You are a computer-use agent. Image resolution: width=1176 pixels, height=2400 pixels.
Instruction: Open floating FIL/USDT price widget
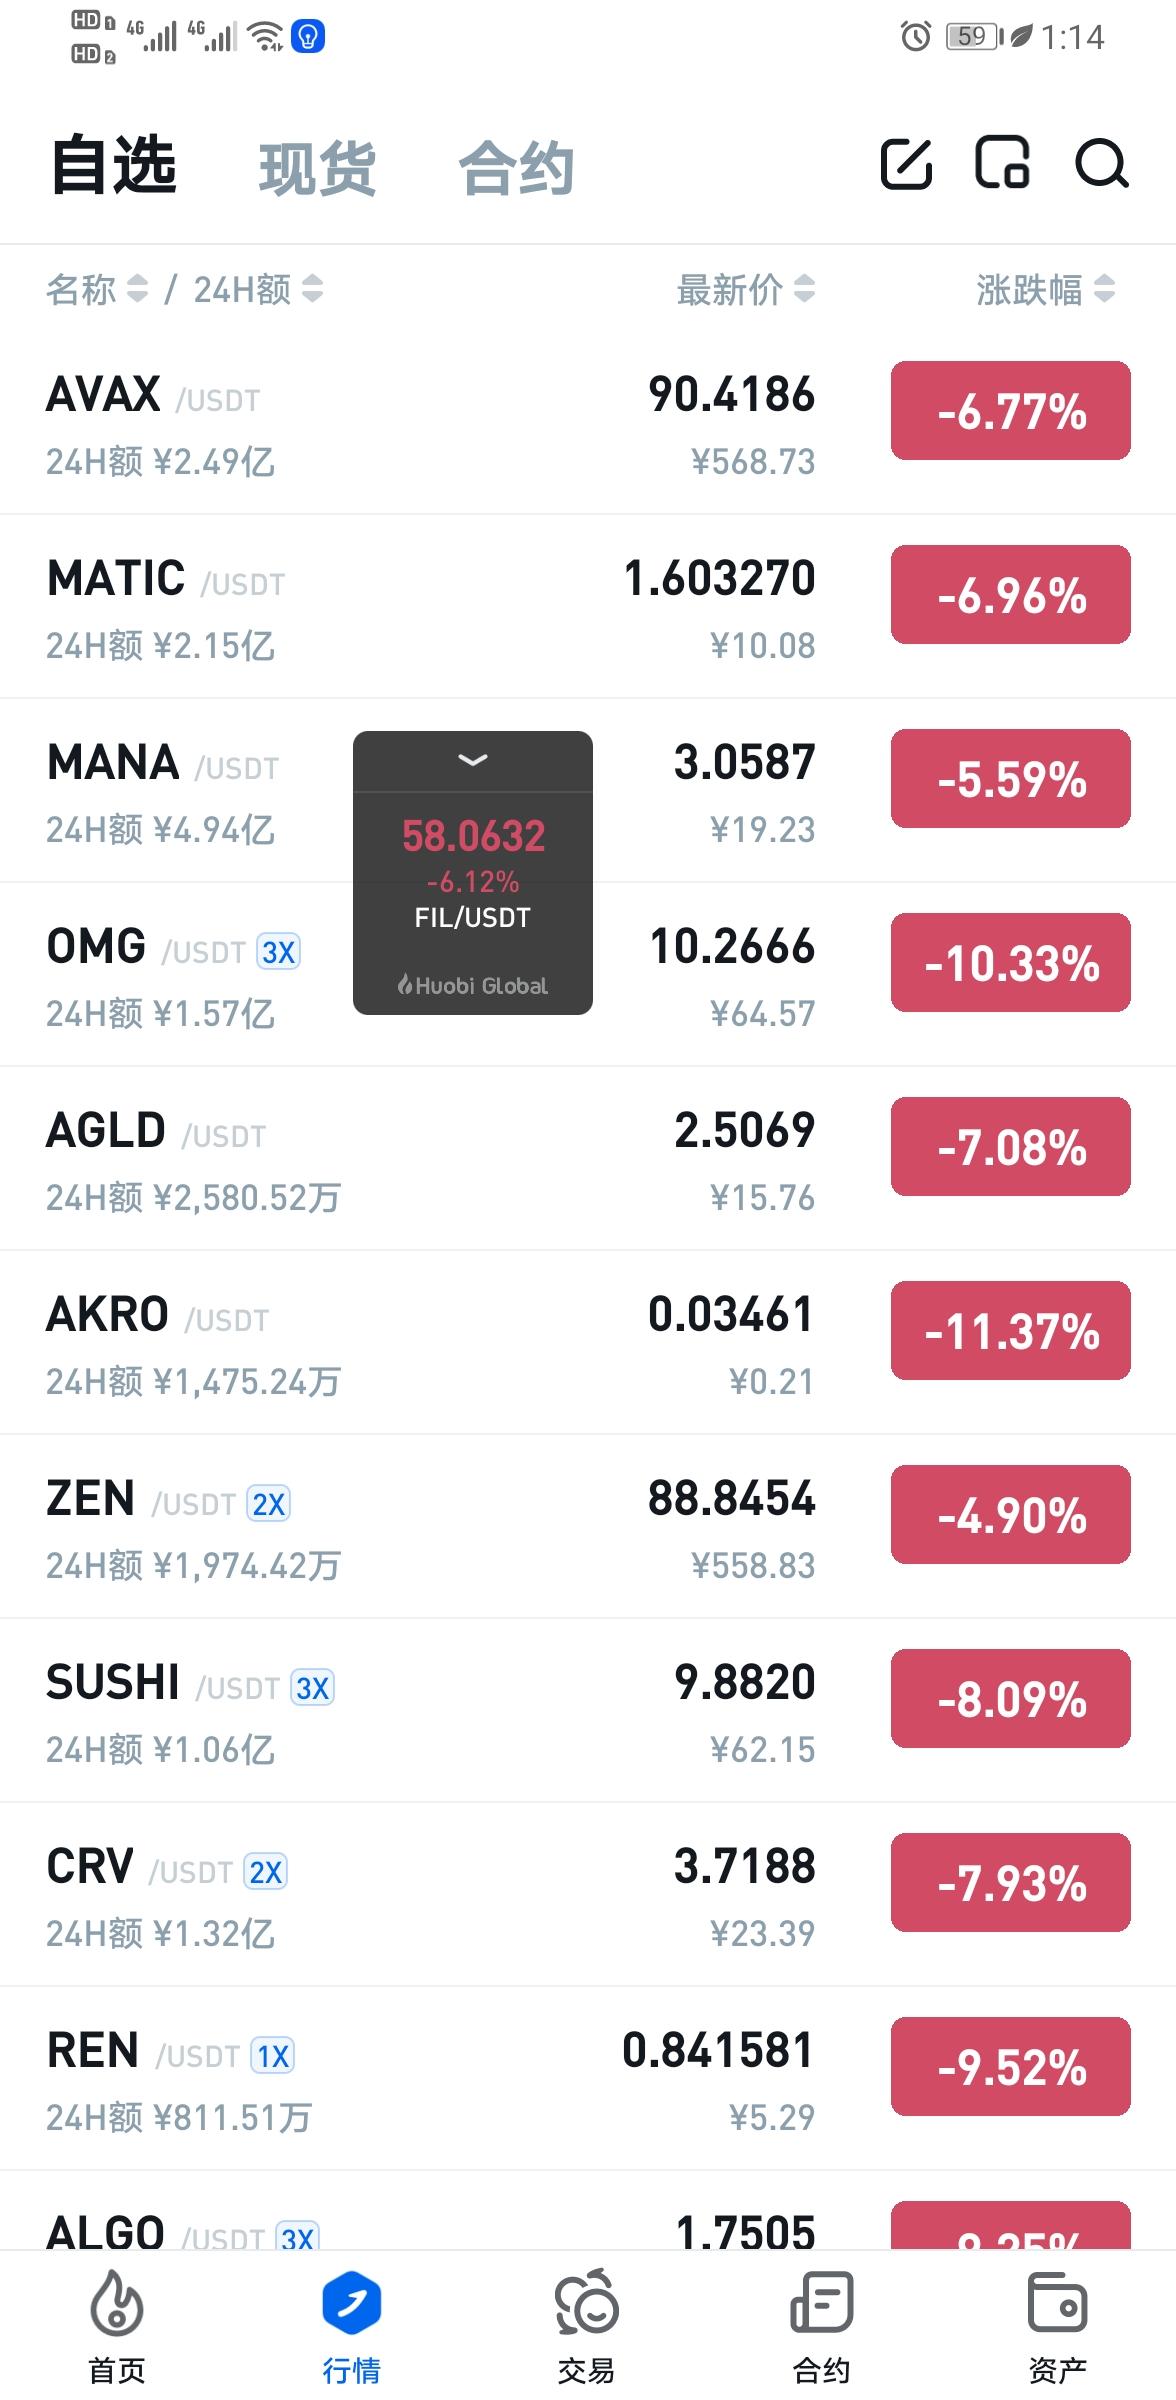click(x=473, y=880)
